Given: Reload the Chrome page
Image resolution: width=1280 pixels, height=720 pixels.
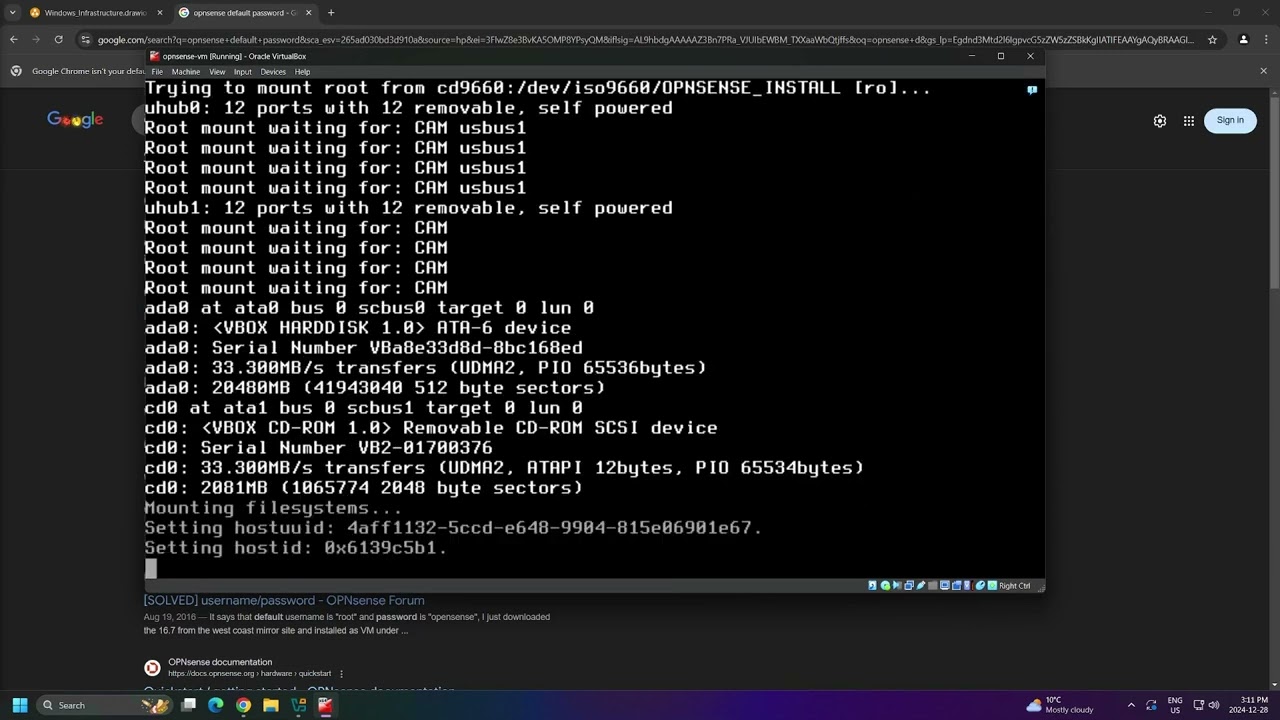Looking at the screenshot, I should pos(59,40).
